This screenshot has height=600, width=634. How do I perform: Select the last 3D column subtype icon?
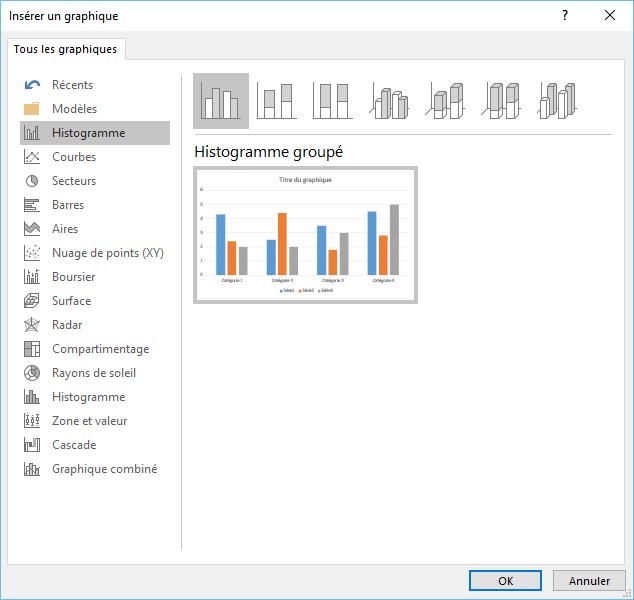(559, 101)
